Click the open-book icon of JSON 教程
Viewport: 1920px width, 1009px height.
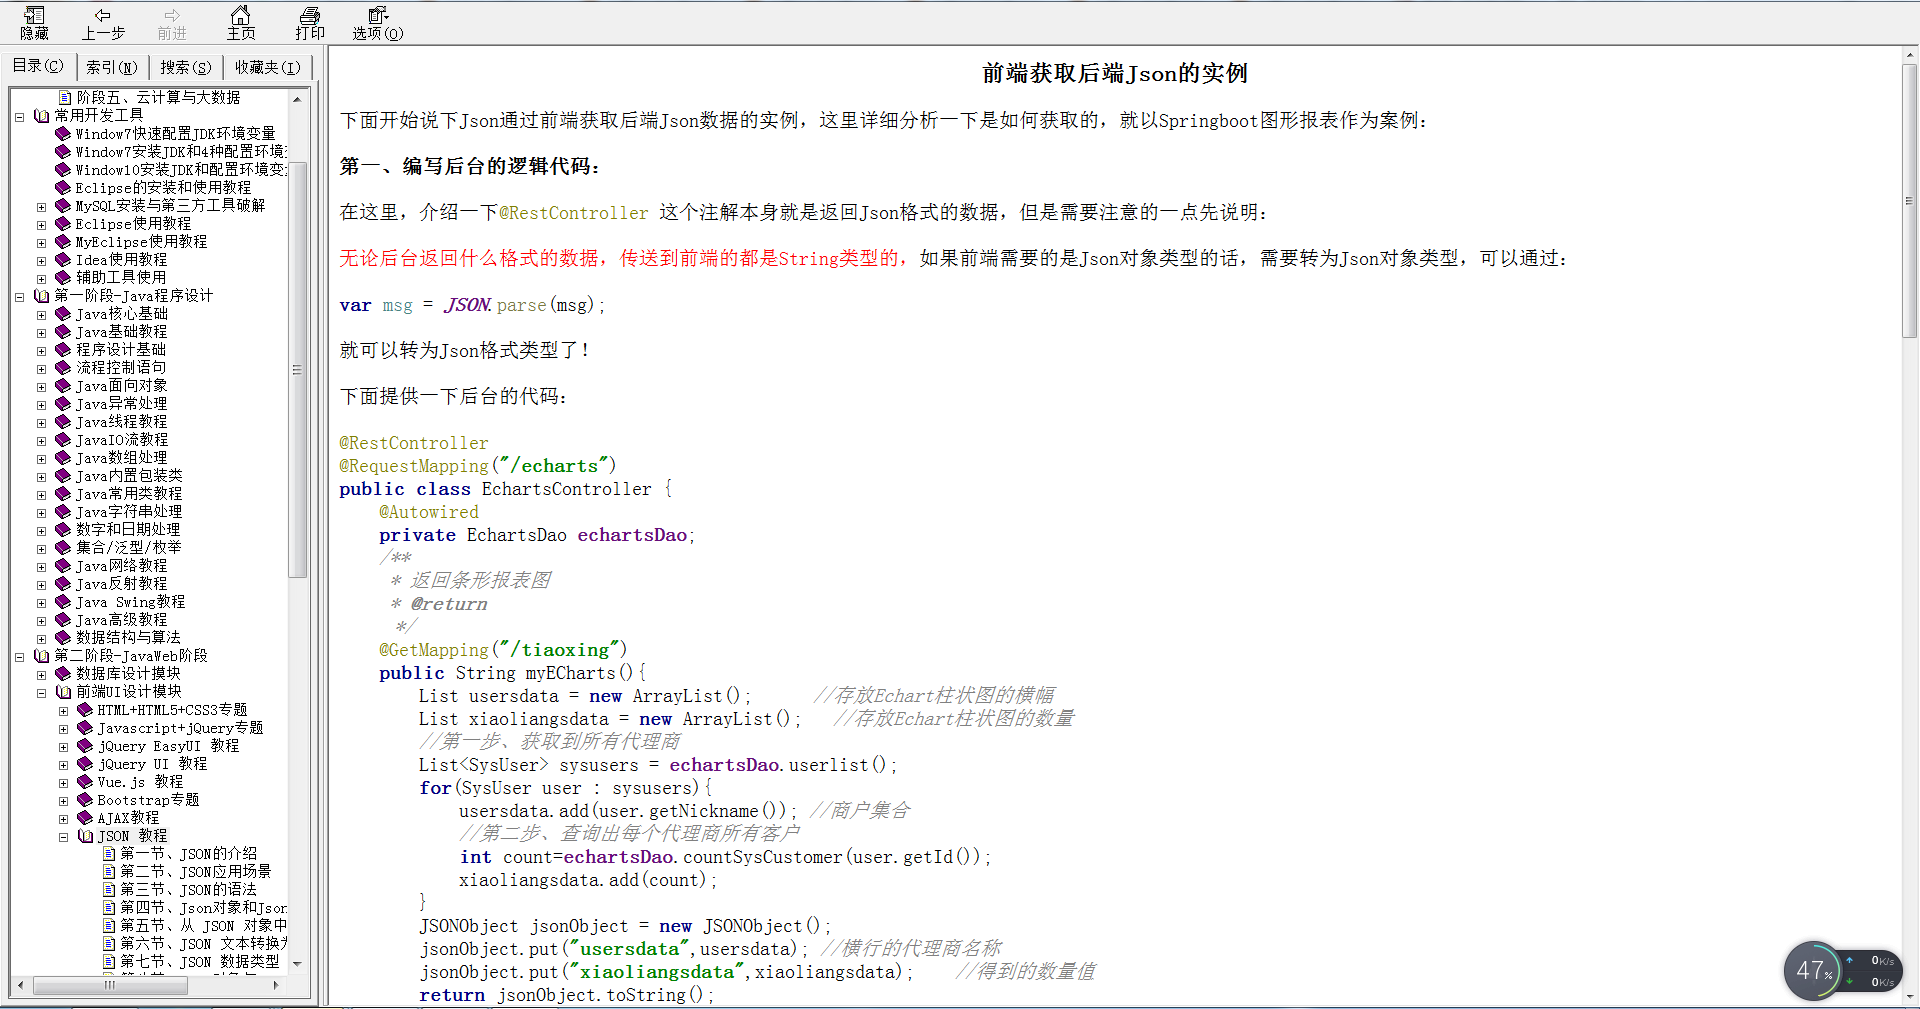click(85, 835)
